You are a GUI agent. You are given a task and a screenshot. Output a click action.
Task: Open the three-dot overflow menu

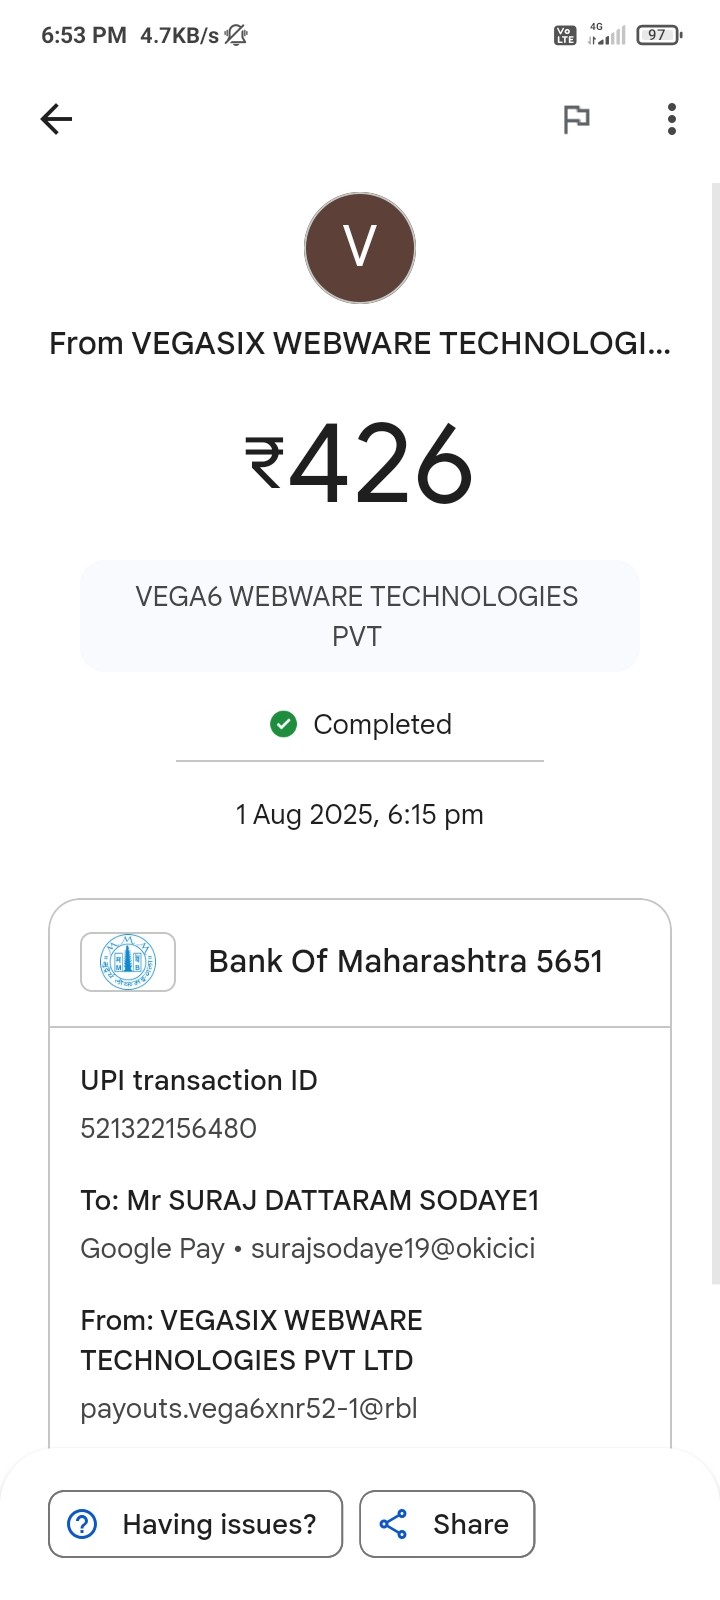pos(672,120)
